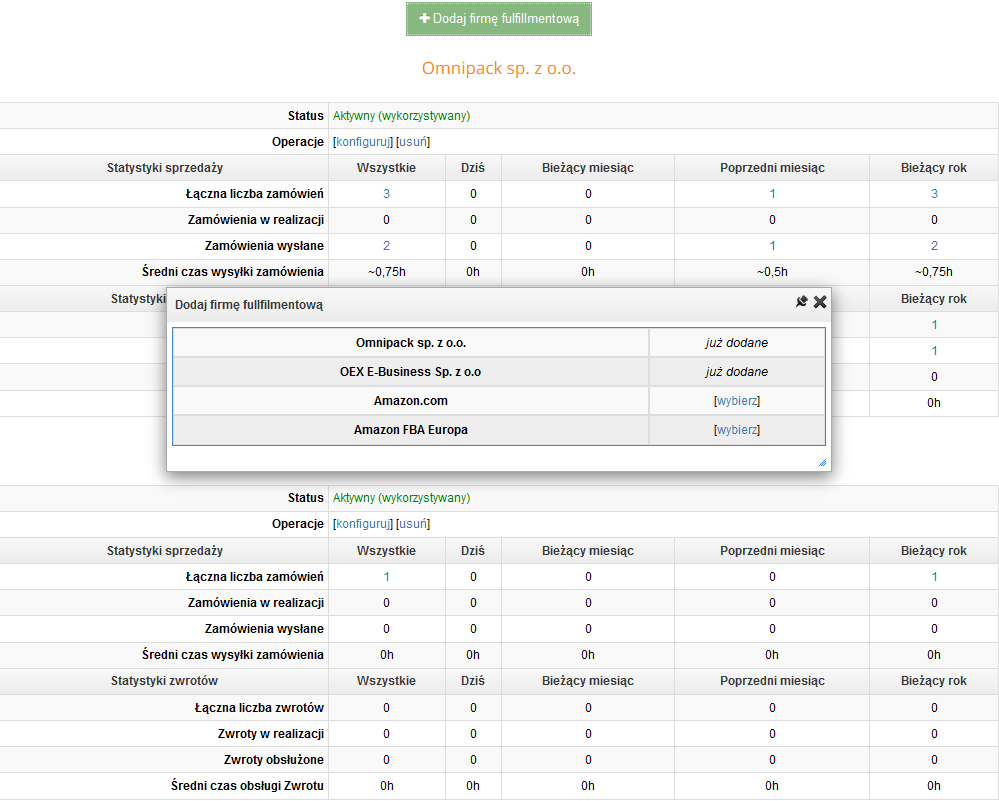This screenshot has width=999, height=801.
Task: Click the fully visible "Statystyki zwrotów" header
Action: (164, 681)
